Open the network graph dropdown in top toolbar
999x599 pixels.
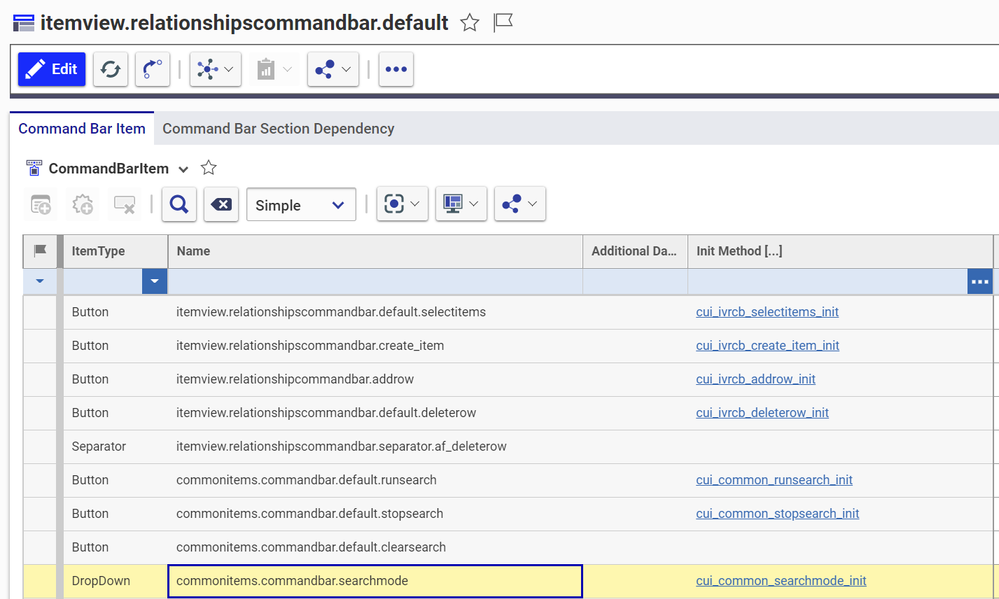[215, 69]
